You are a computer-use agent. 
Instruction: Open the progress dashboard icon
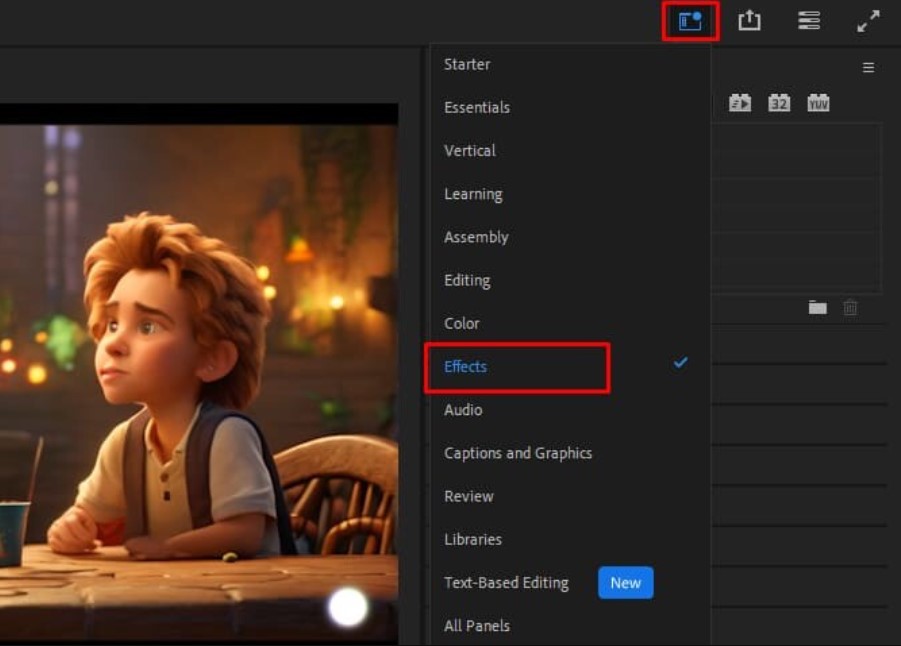click(809, 21)
